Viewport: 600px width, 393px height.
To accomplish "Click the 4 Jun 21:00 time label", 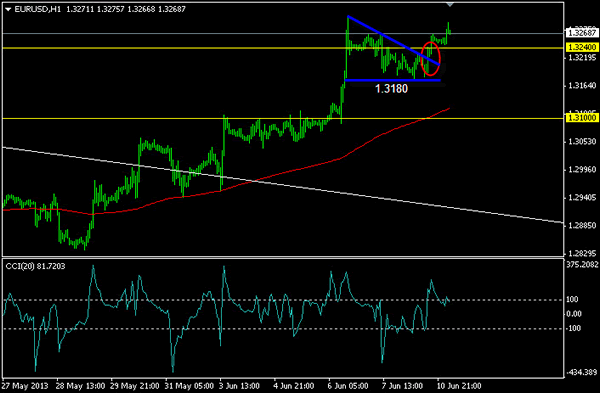I will pos(293,386).
